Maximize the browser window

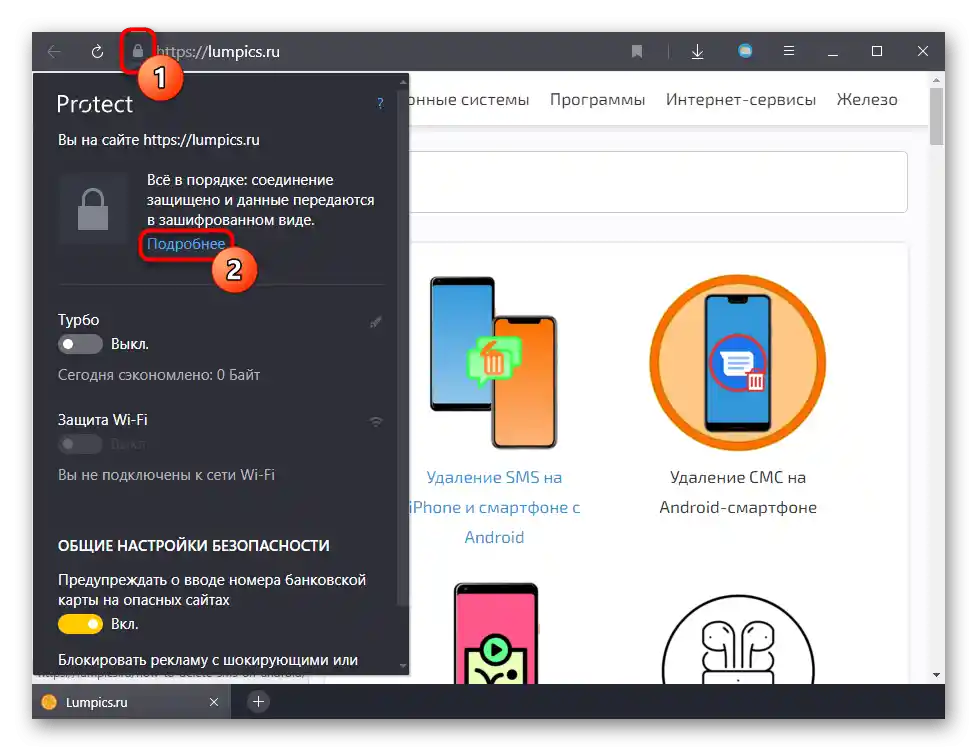click(x=877, y=51)
